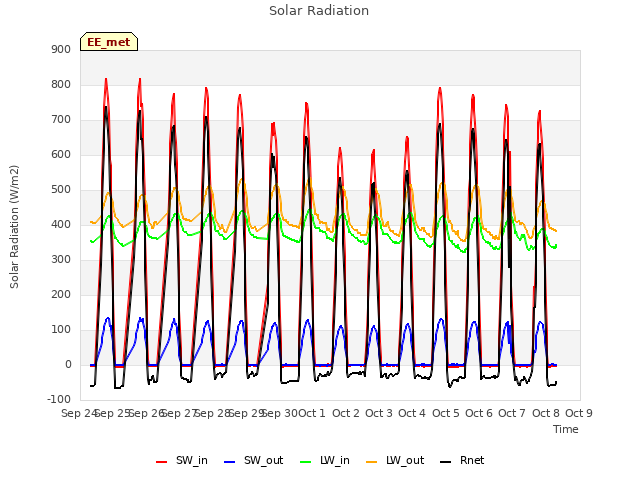Click the black Rnet legend swatch
The image size is (640, 480).
point(446,462)
